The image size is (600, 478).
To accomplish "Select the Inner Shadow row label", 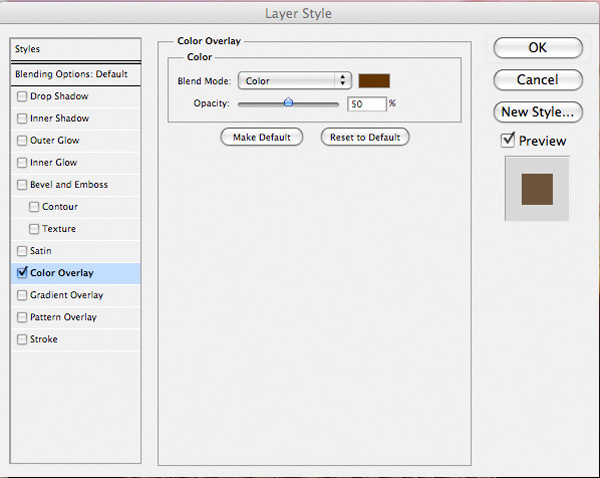I will click(59, 118).
